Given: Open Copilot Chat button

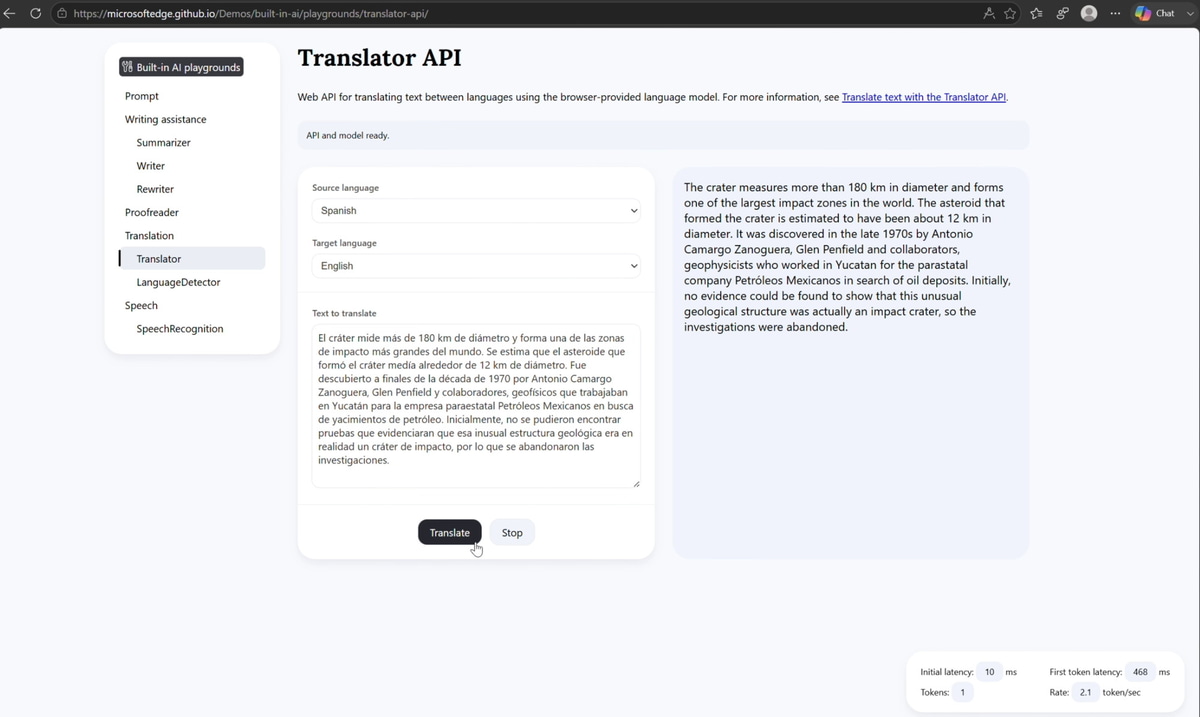Looking at the screenshot, I should pyautogui.click(x=1155, y=14).
